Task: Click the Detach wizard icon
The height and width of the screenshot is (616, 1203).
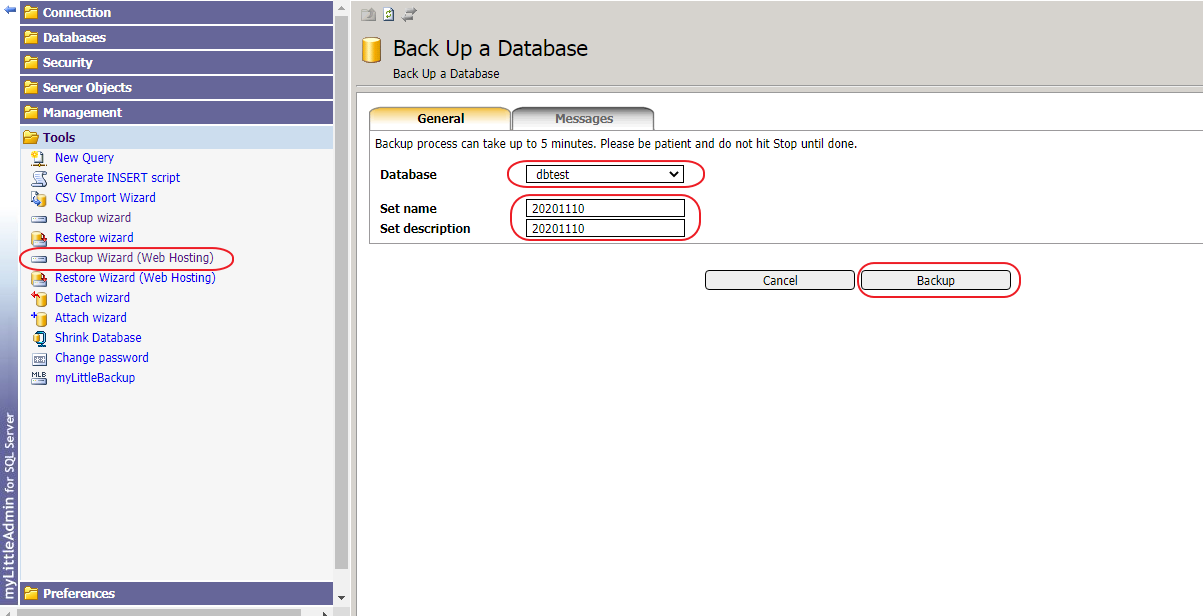Action: point(39,298)
